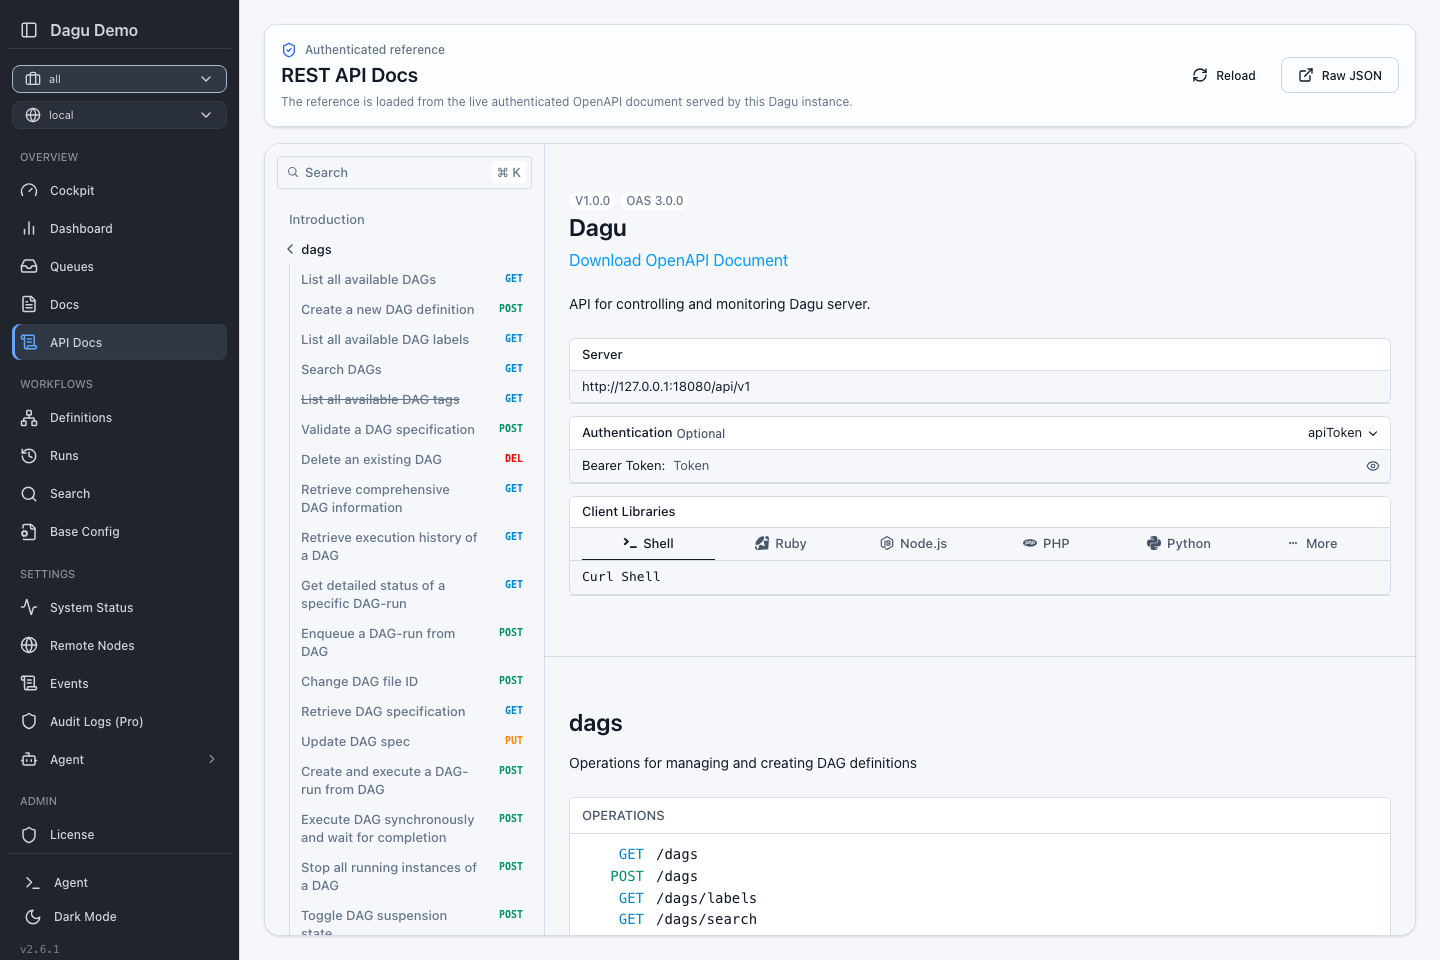Open 'Enqueue a DAG-run from DAG' endpoint
The width and height of the screenshot is (1440, 960).
click(x=411, y=642)
